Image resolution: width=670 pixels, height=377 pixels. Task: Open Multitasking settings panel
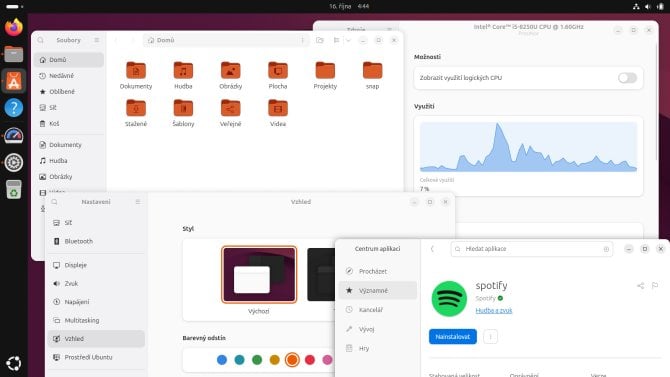coord(96,320)
